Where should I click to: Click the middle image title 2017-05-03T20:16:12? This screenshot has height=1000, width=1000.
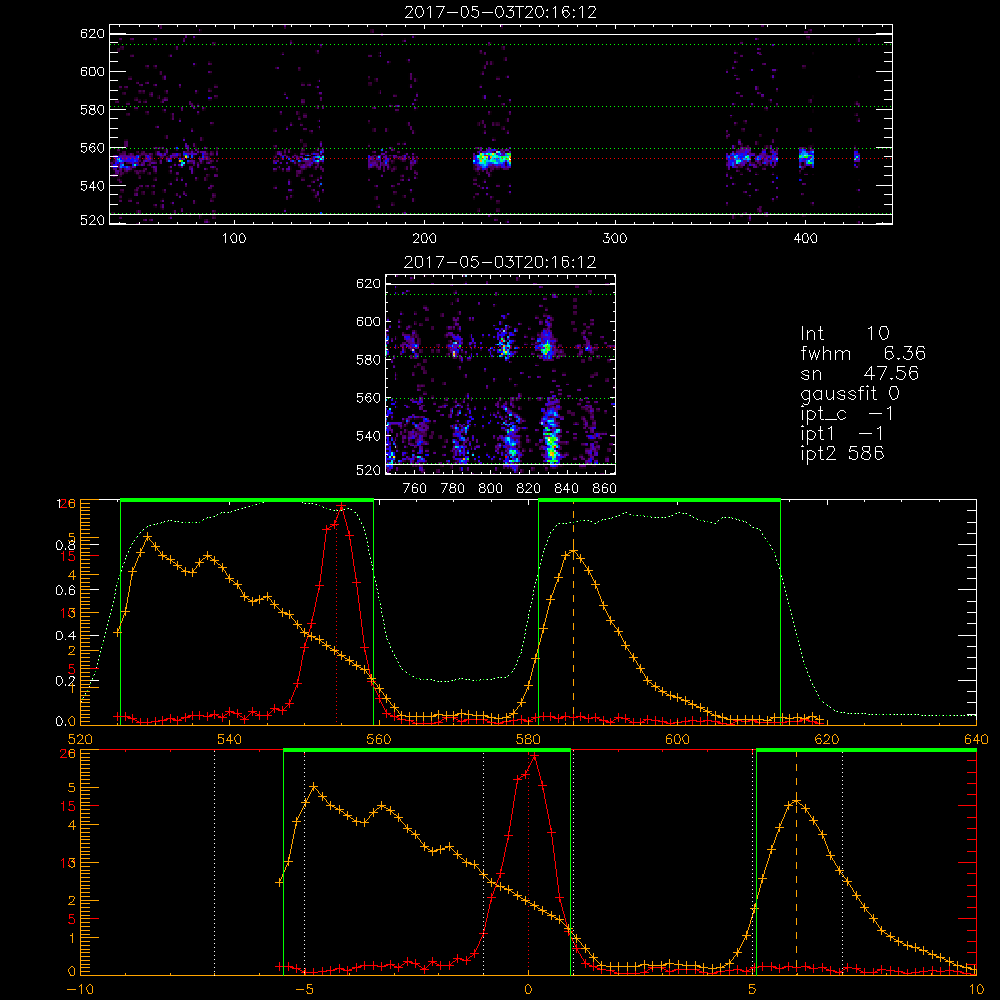[x=501, y=262]
